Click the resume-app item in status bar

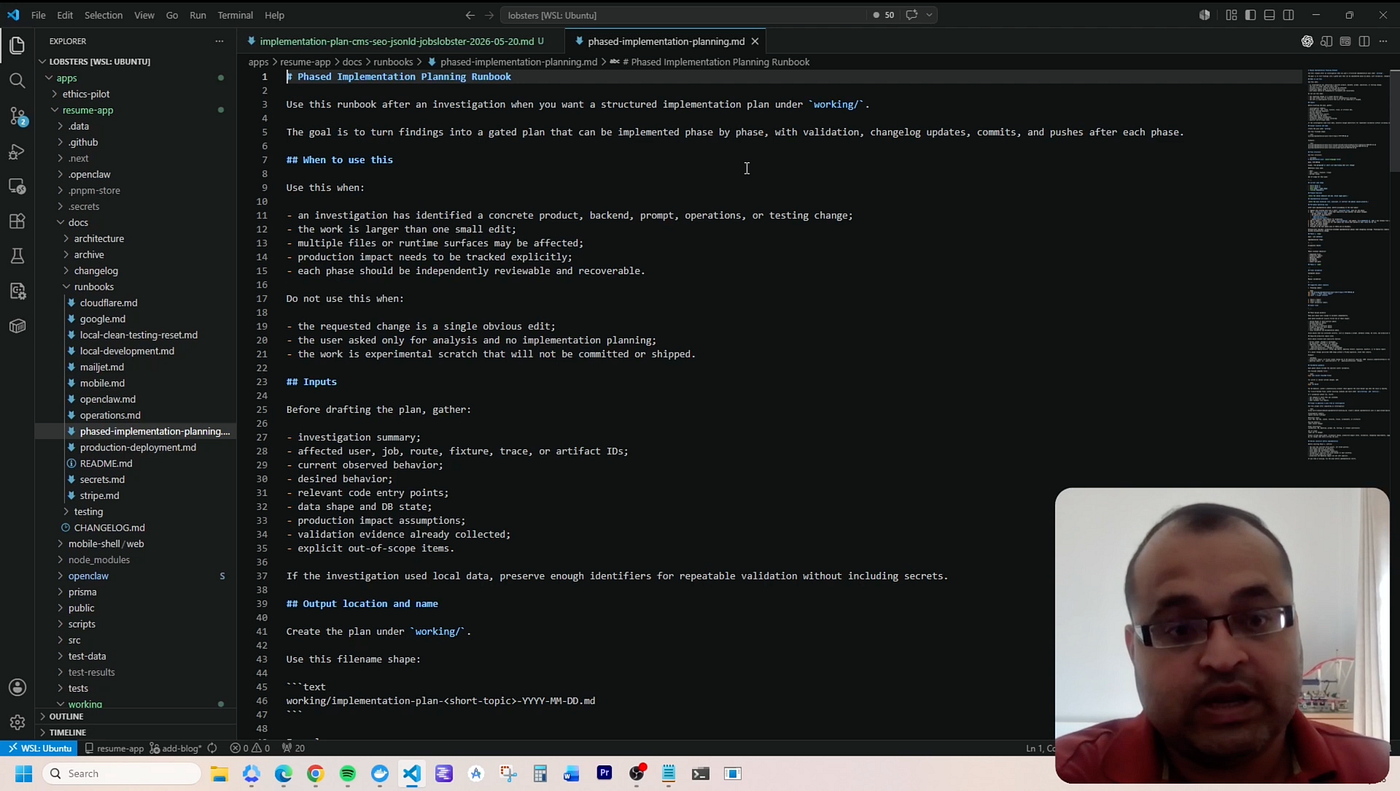coord(114,748)
